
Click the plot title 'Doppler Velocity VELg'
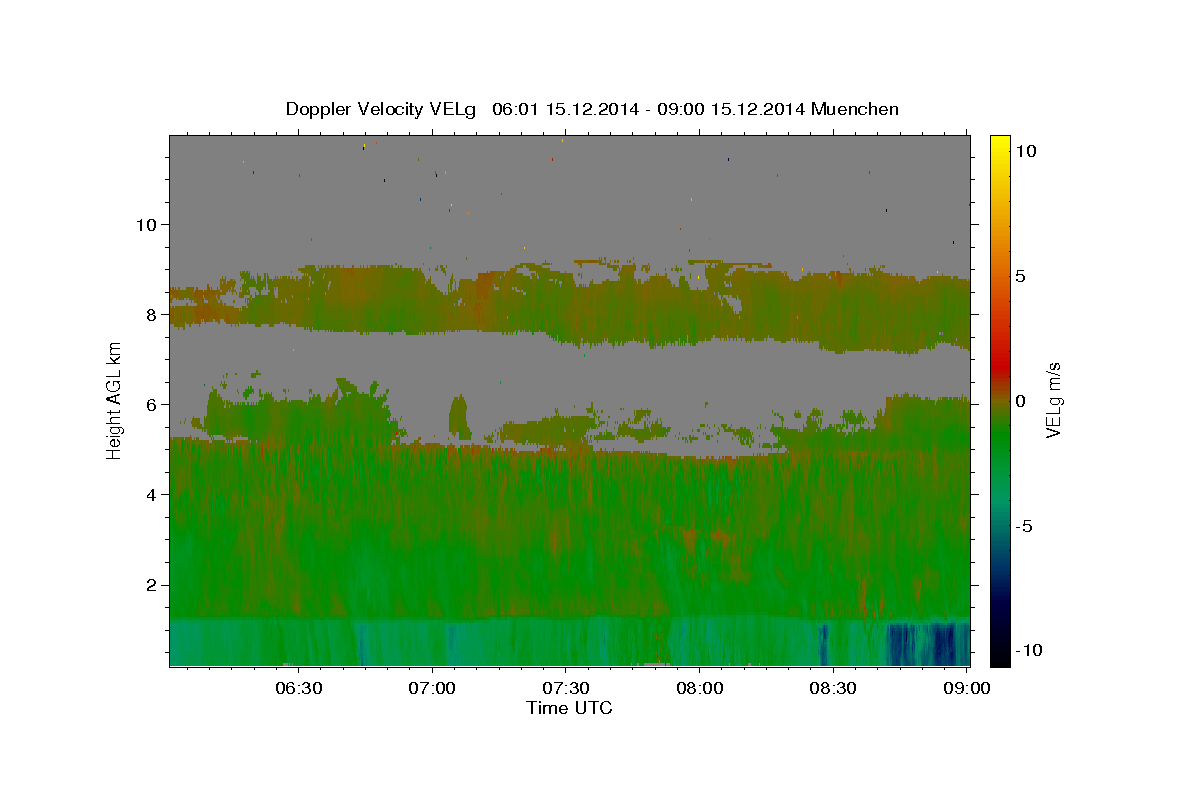tap(380, 109)
